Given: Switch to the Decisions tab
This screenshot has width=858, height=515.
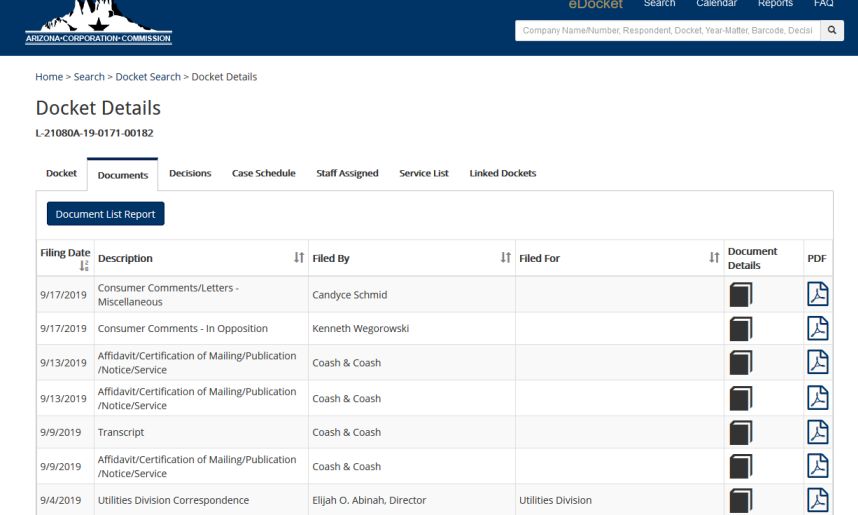Looking at the screenshot, I should (x=190, y=173).
